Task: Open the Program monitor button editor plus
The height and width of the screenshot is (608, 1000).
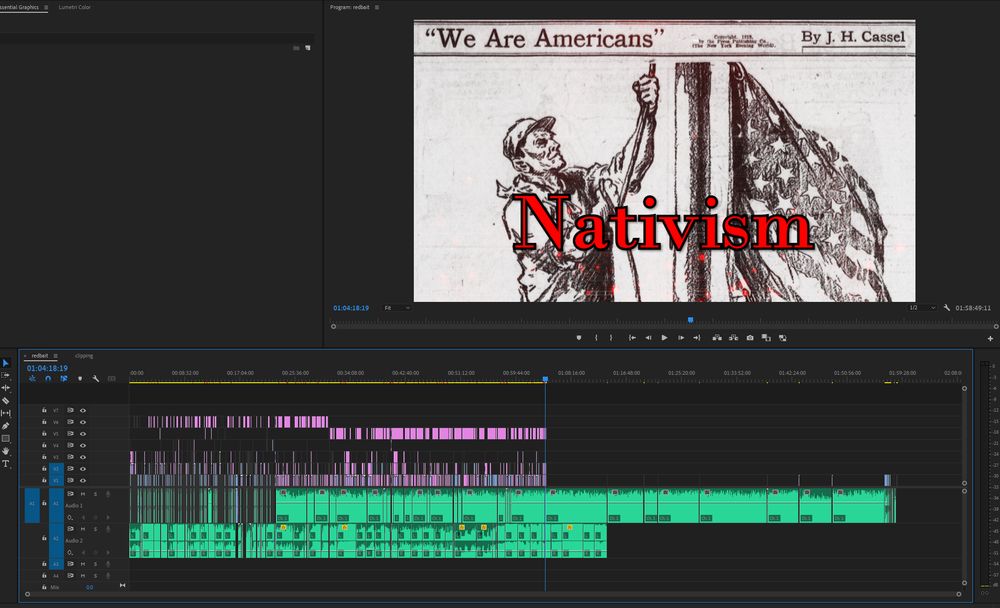Action: [990, 339]
